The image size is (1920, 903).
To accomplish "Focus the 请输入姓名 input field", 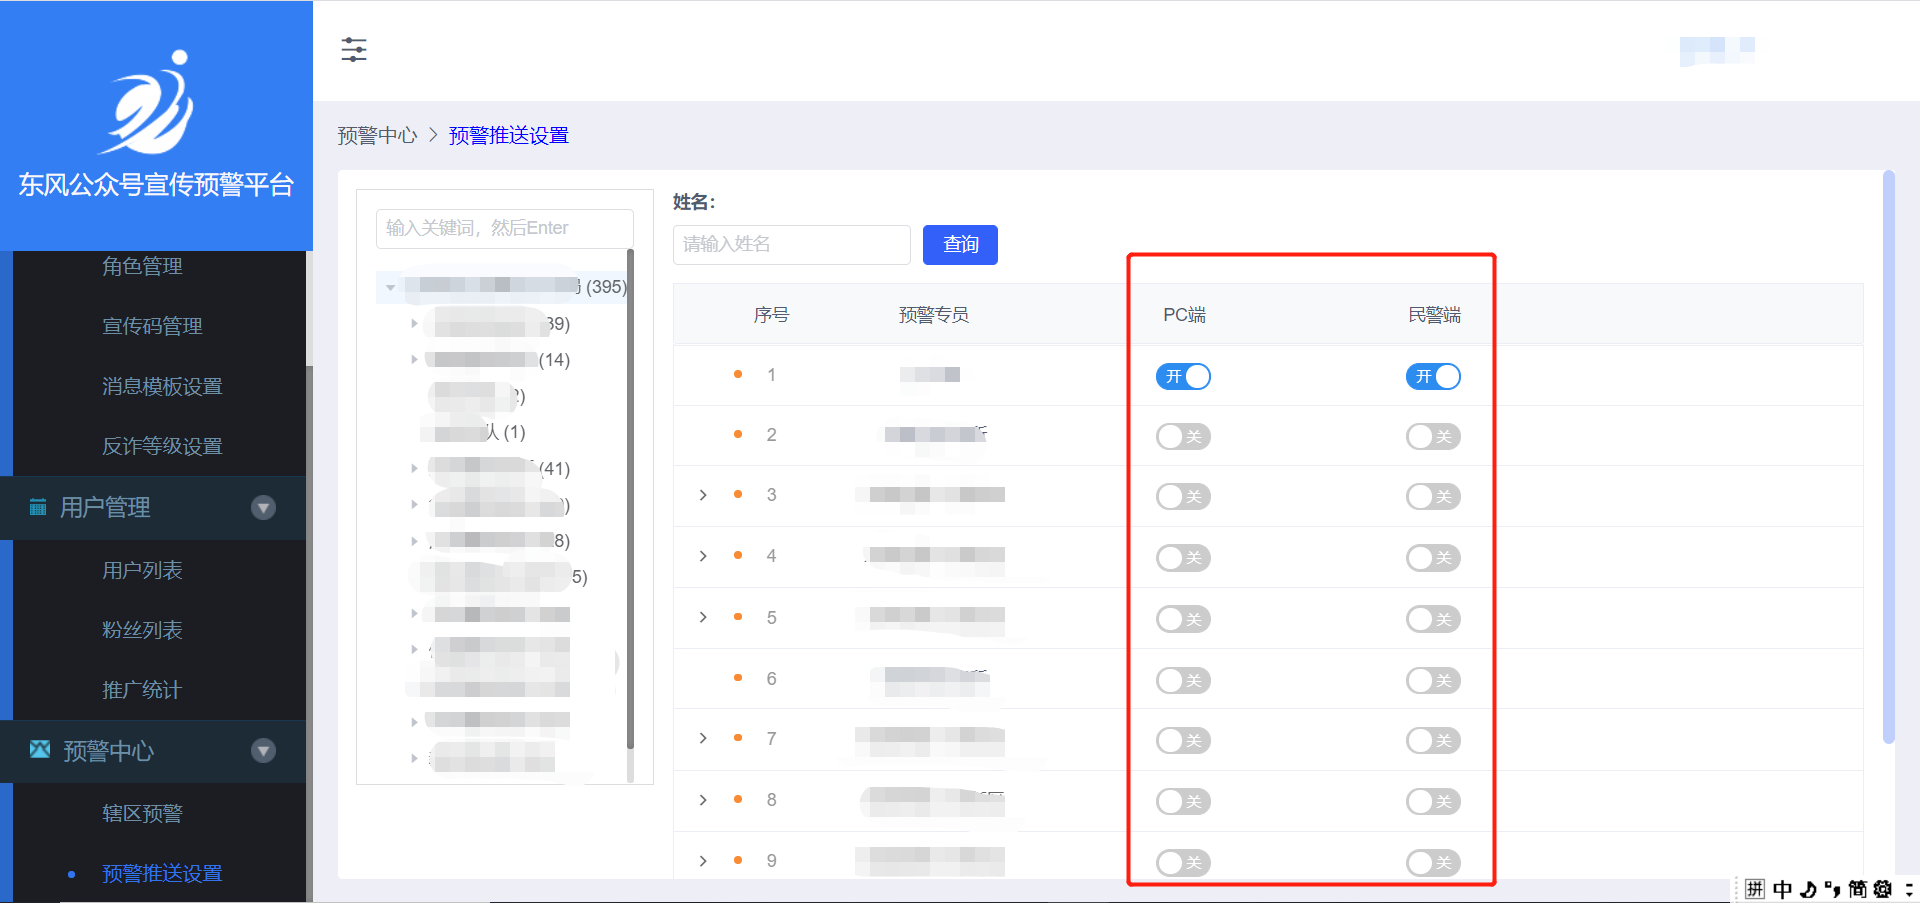I will [791, 245].
